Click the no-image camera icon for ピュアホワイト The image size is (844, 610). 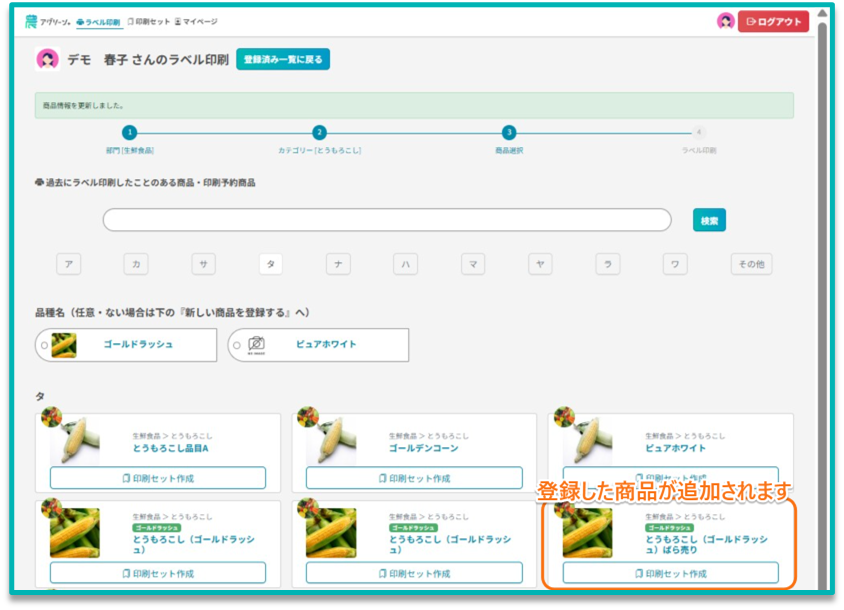257,344
